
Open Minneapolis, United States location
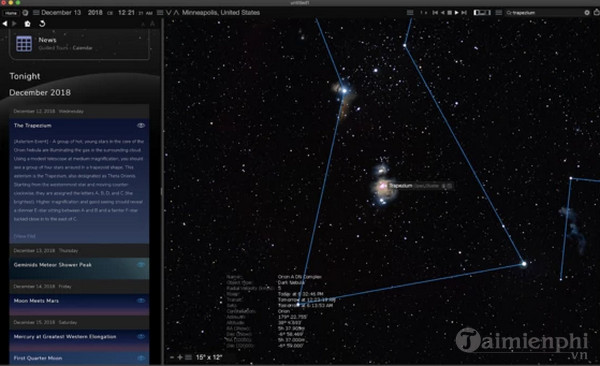point(221,13)
